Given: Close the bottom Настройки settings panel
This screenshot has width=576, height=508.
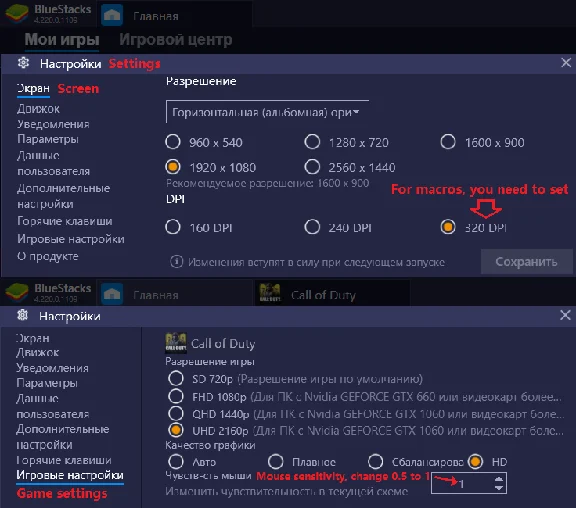Looking at the screenshot, I should pyautogui.click(x=565, y=315).
